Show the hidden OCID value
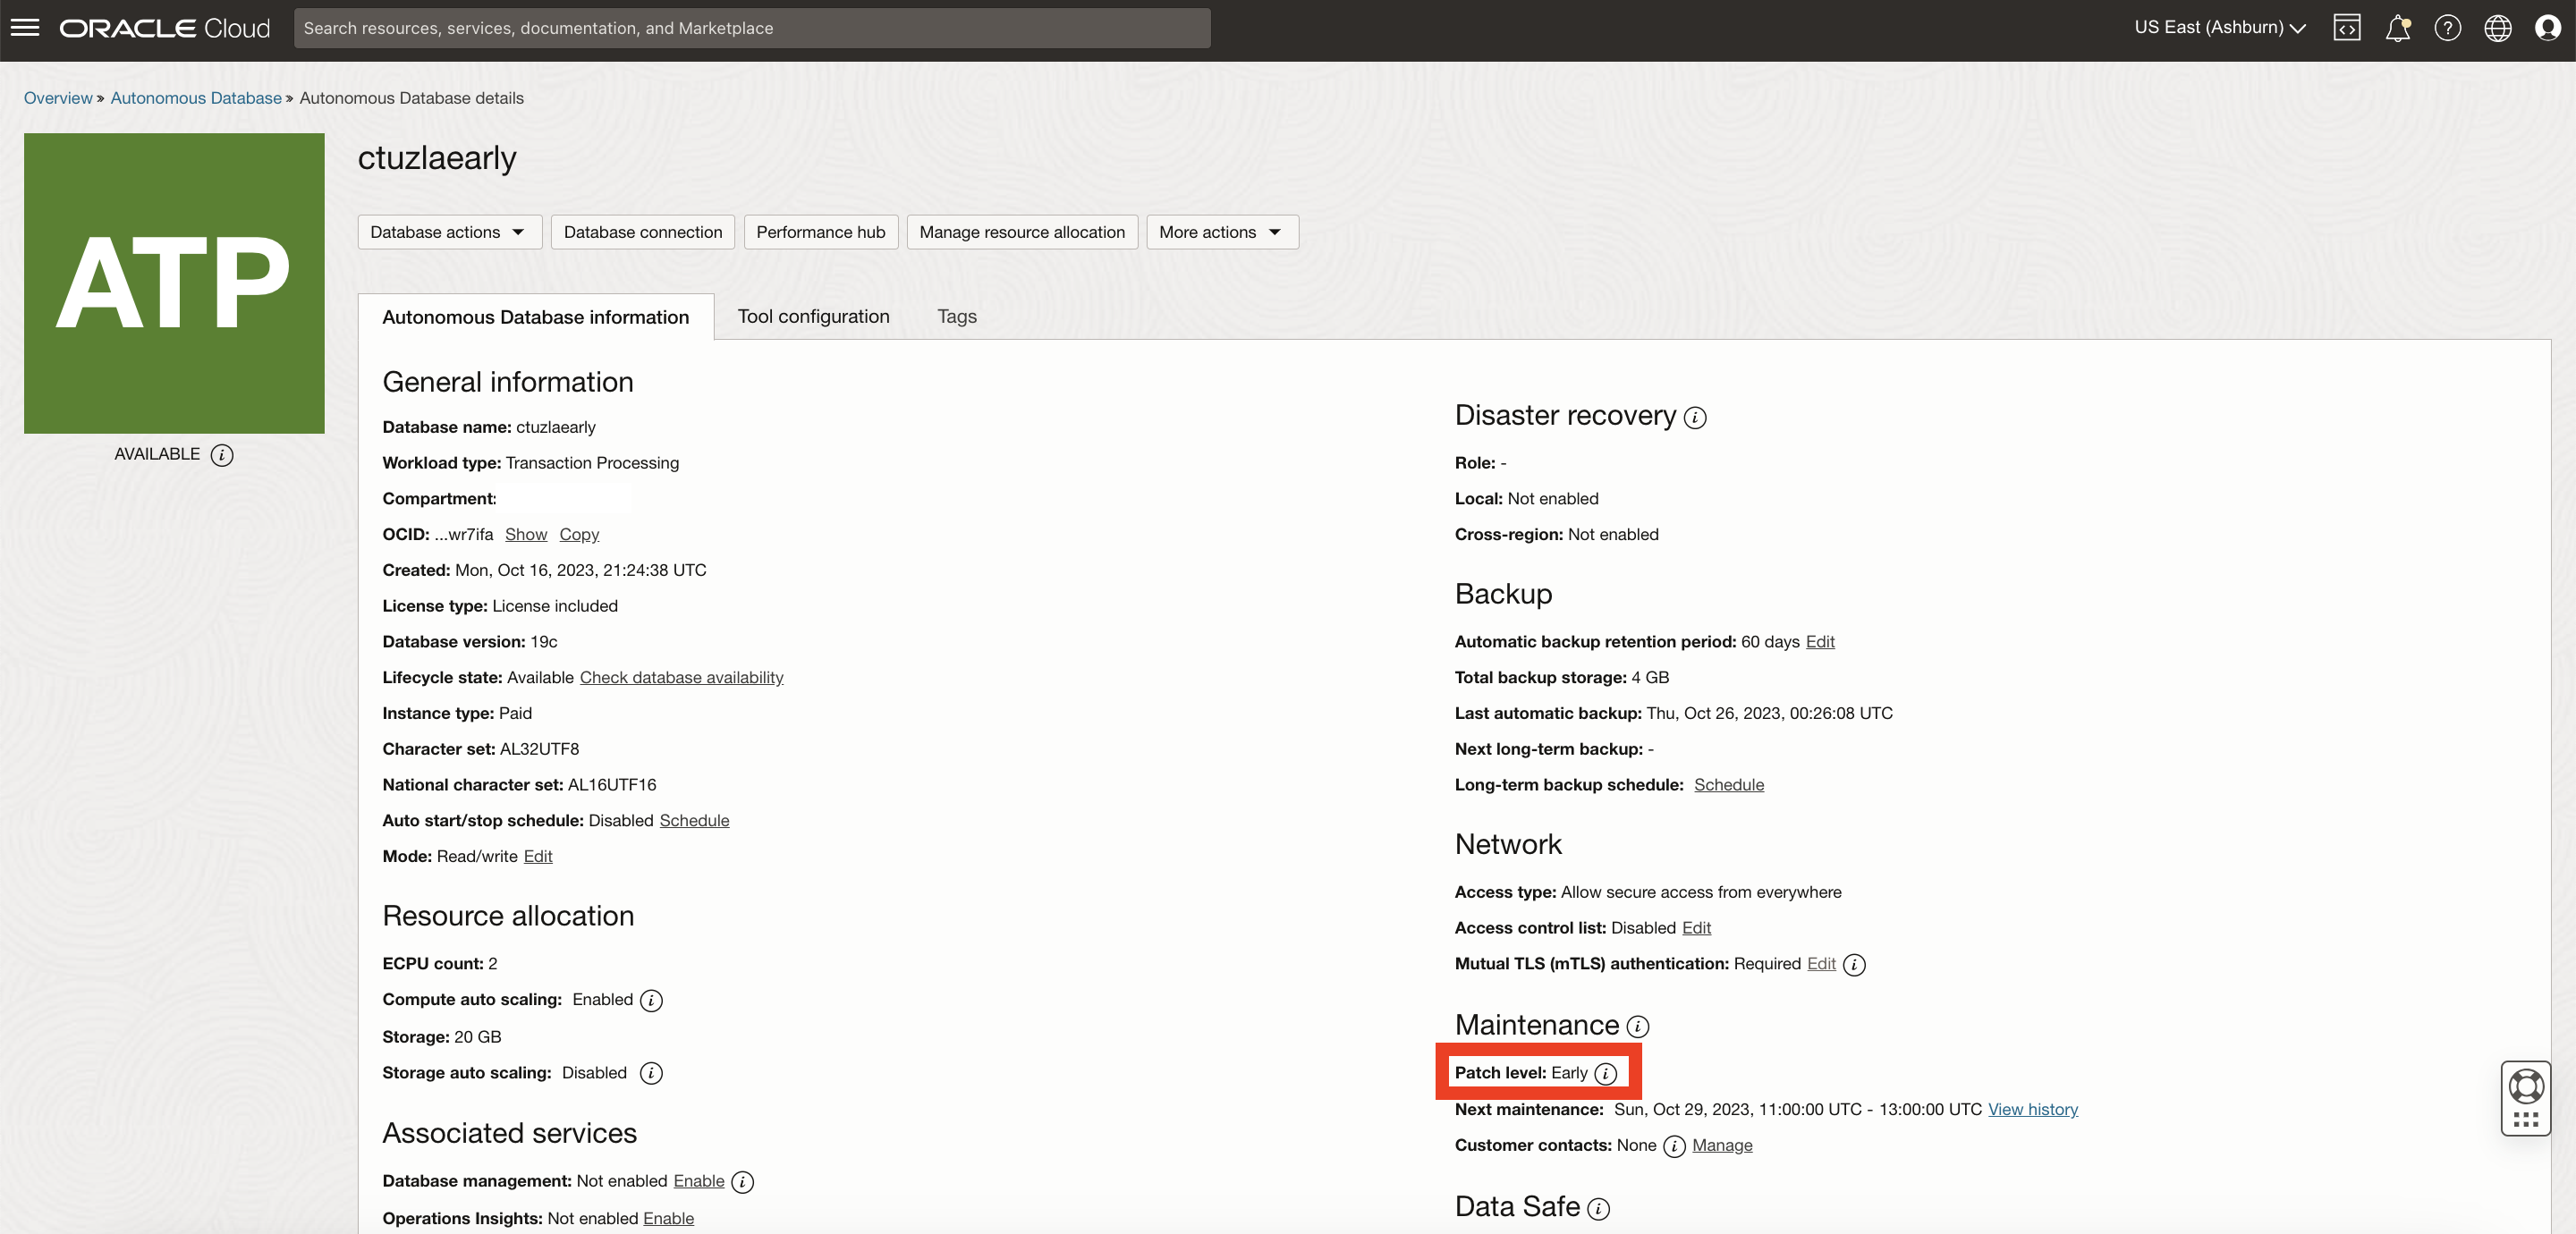2576x1234 pixels. (x=526, y=534)
